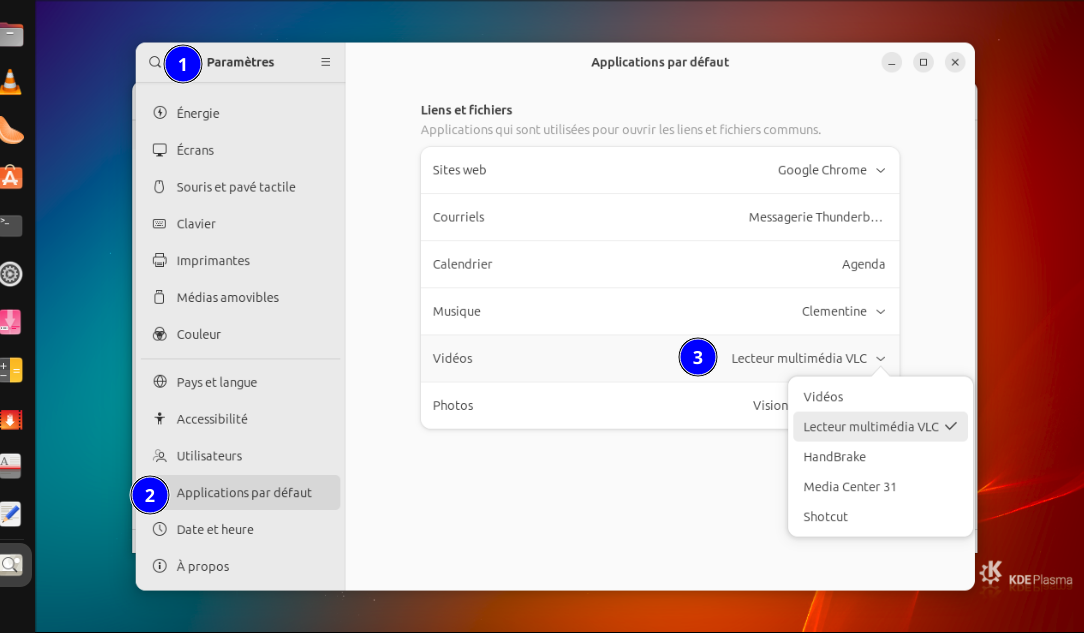Launch VLC from the dock
This screenshot has height=633, width=1084.
click(x=10, y=82)
